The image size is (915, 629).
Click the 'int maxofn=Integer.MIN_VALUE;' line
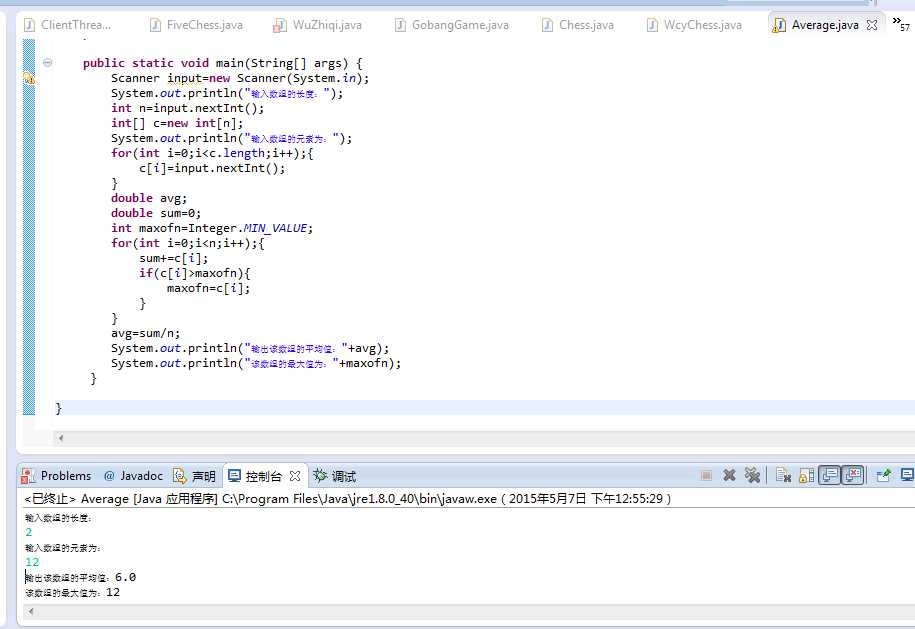click(x=212, y=228)
